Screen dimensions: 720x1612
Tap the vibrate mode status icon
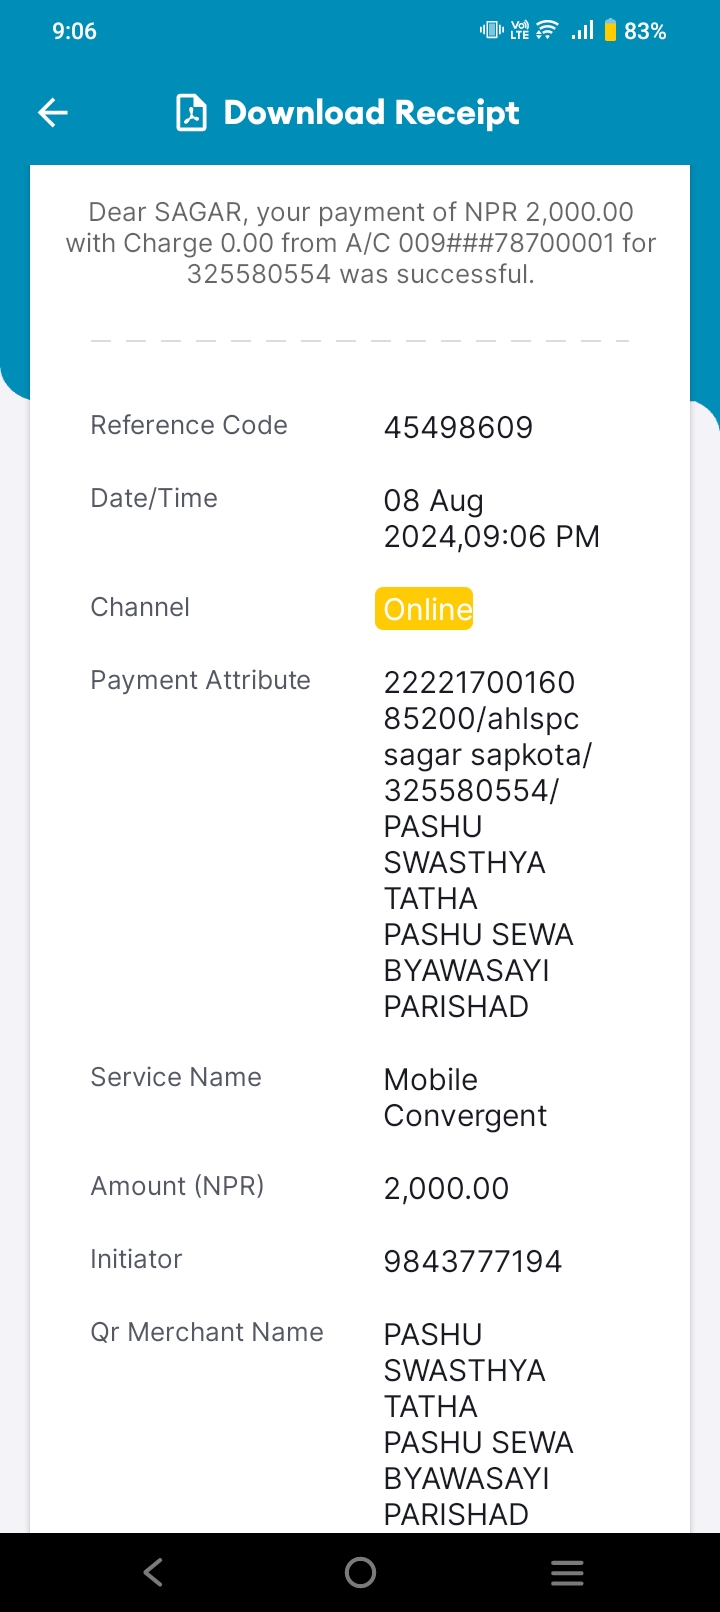pyautogui.click(x=491, y=30)
